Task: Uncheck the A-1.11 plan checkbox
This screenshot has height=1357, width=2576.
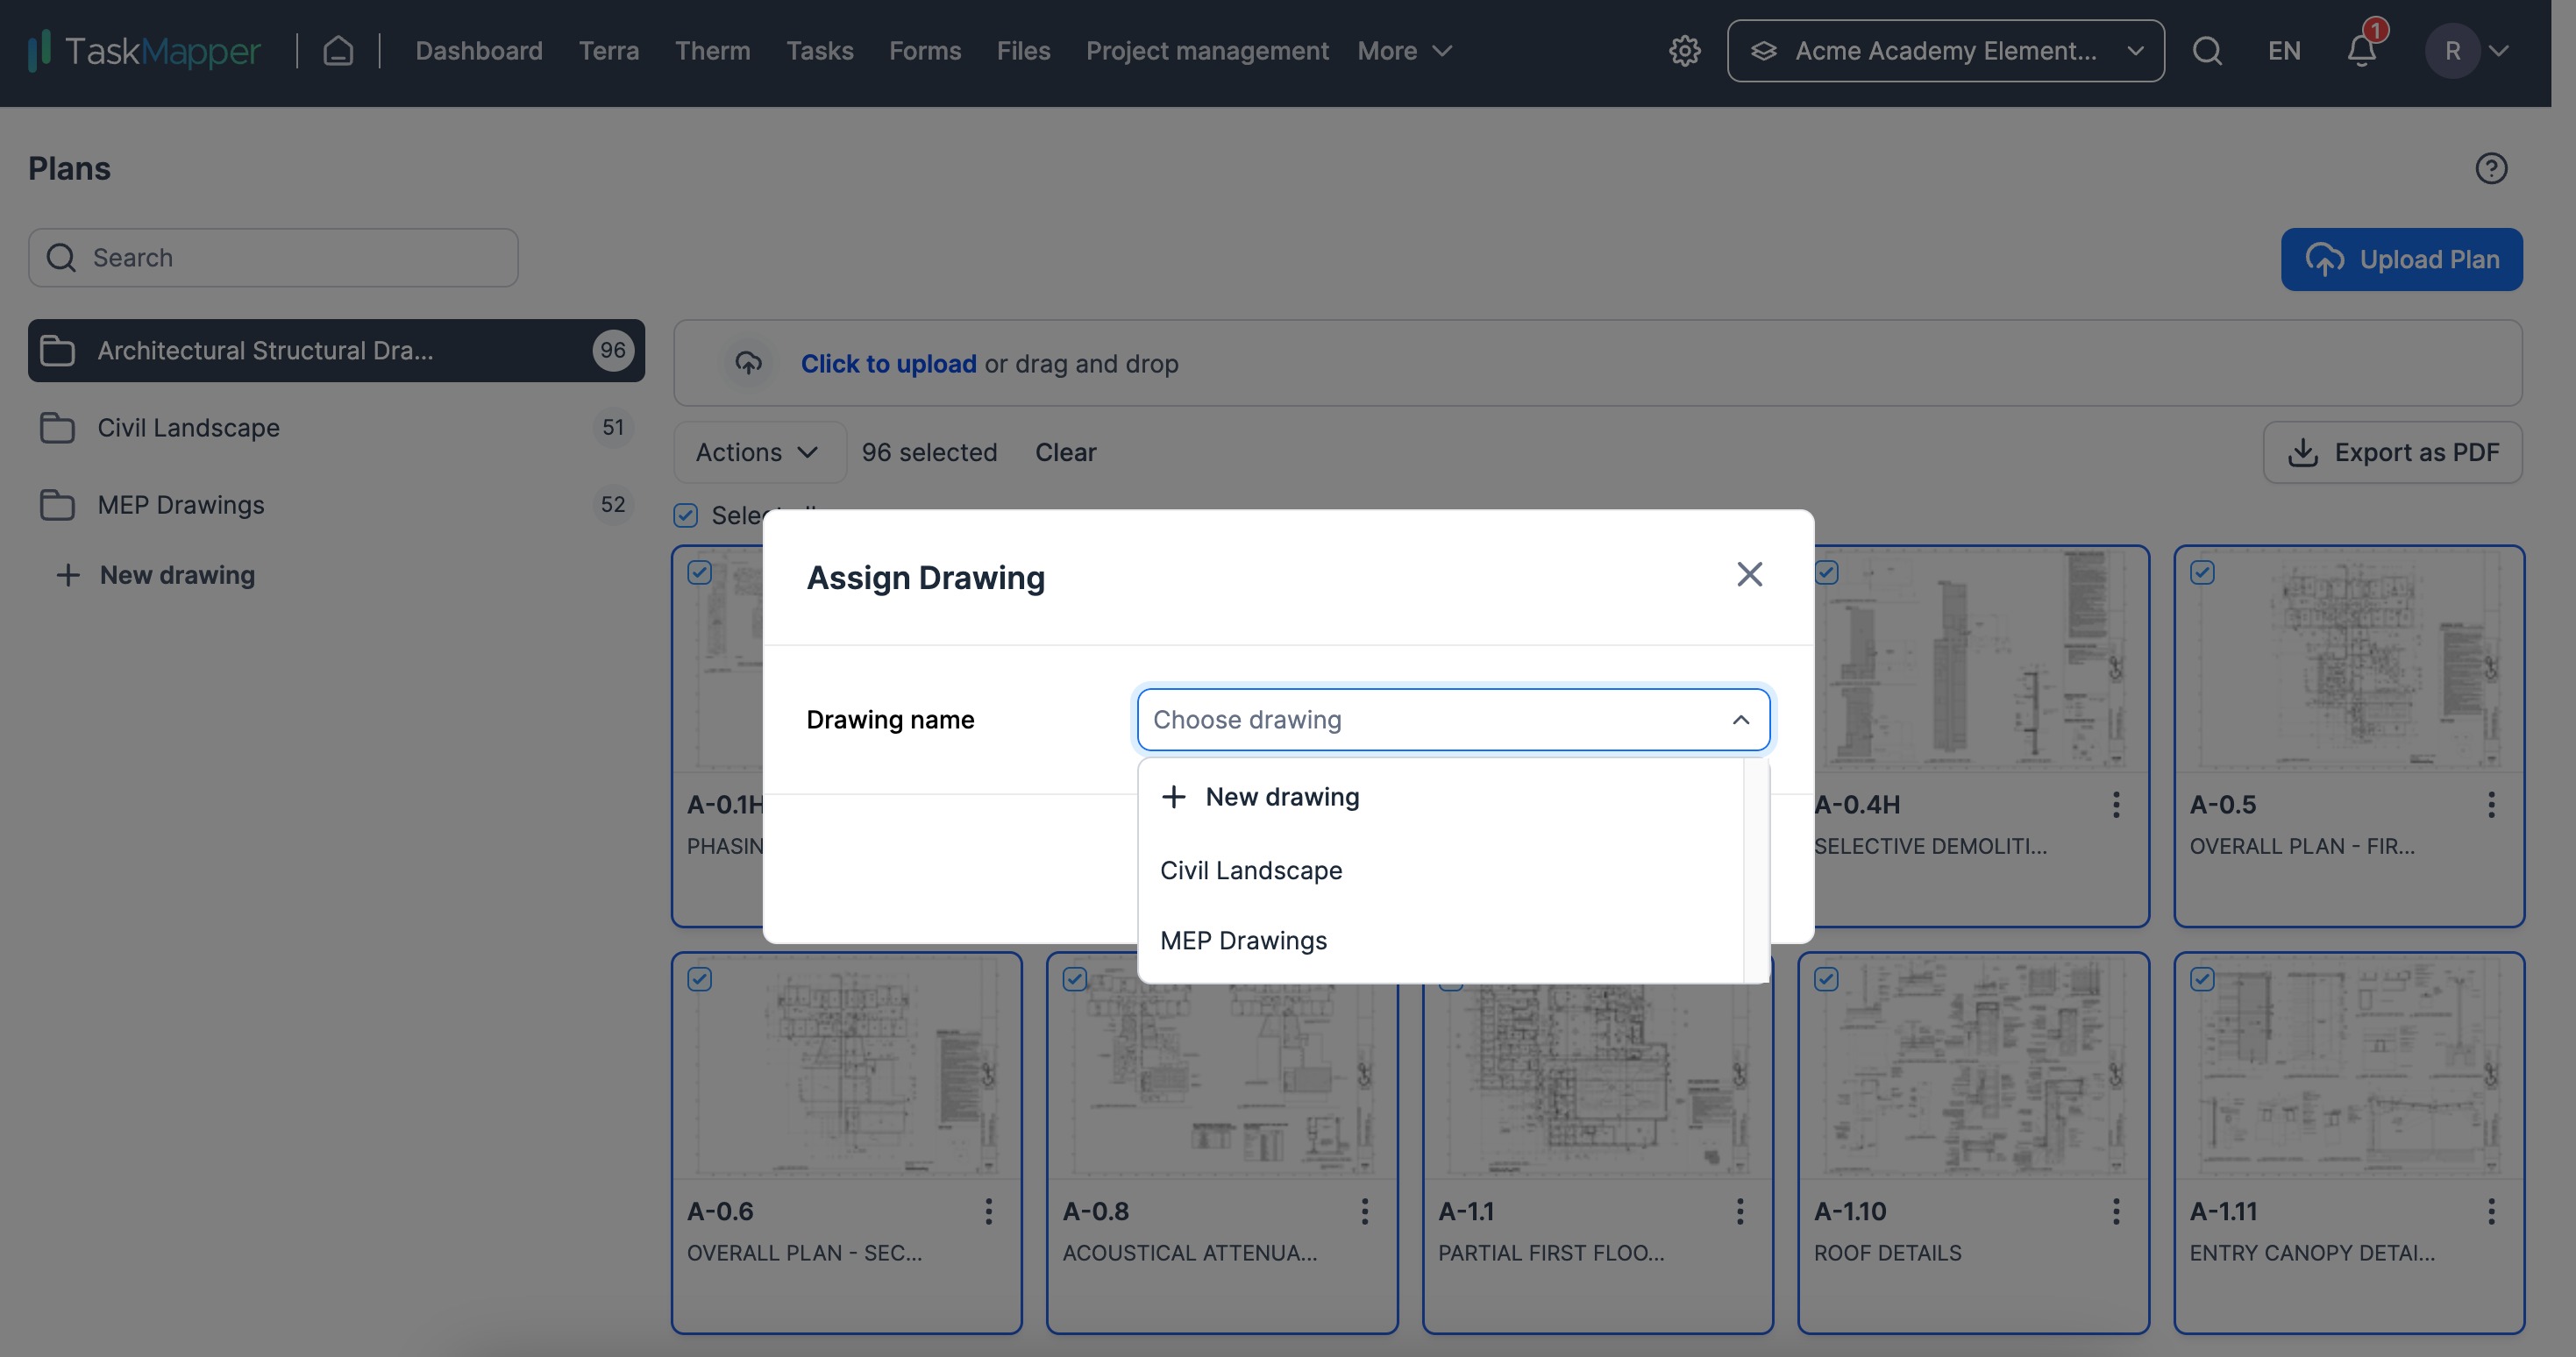Action: (2202, 979)
